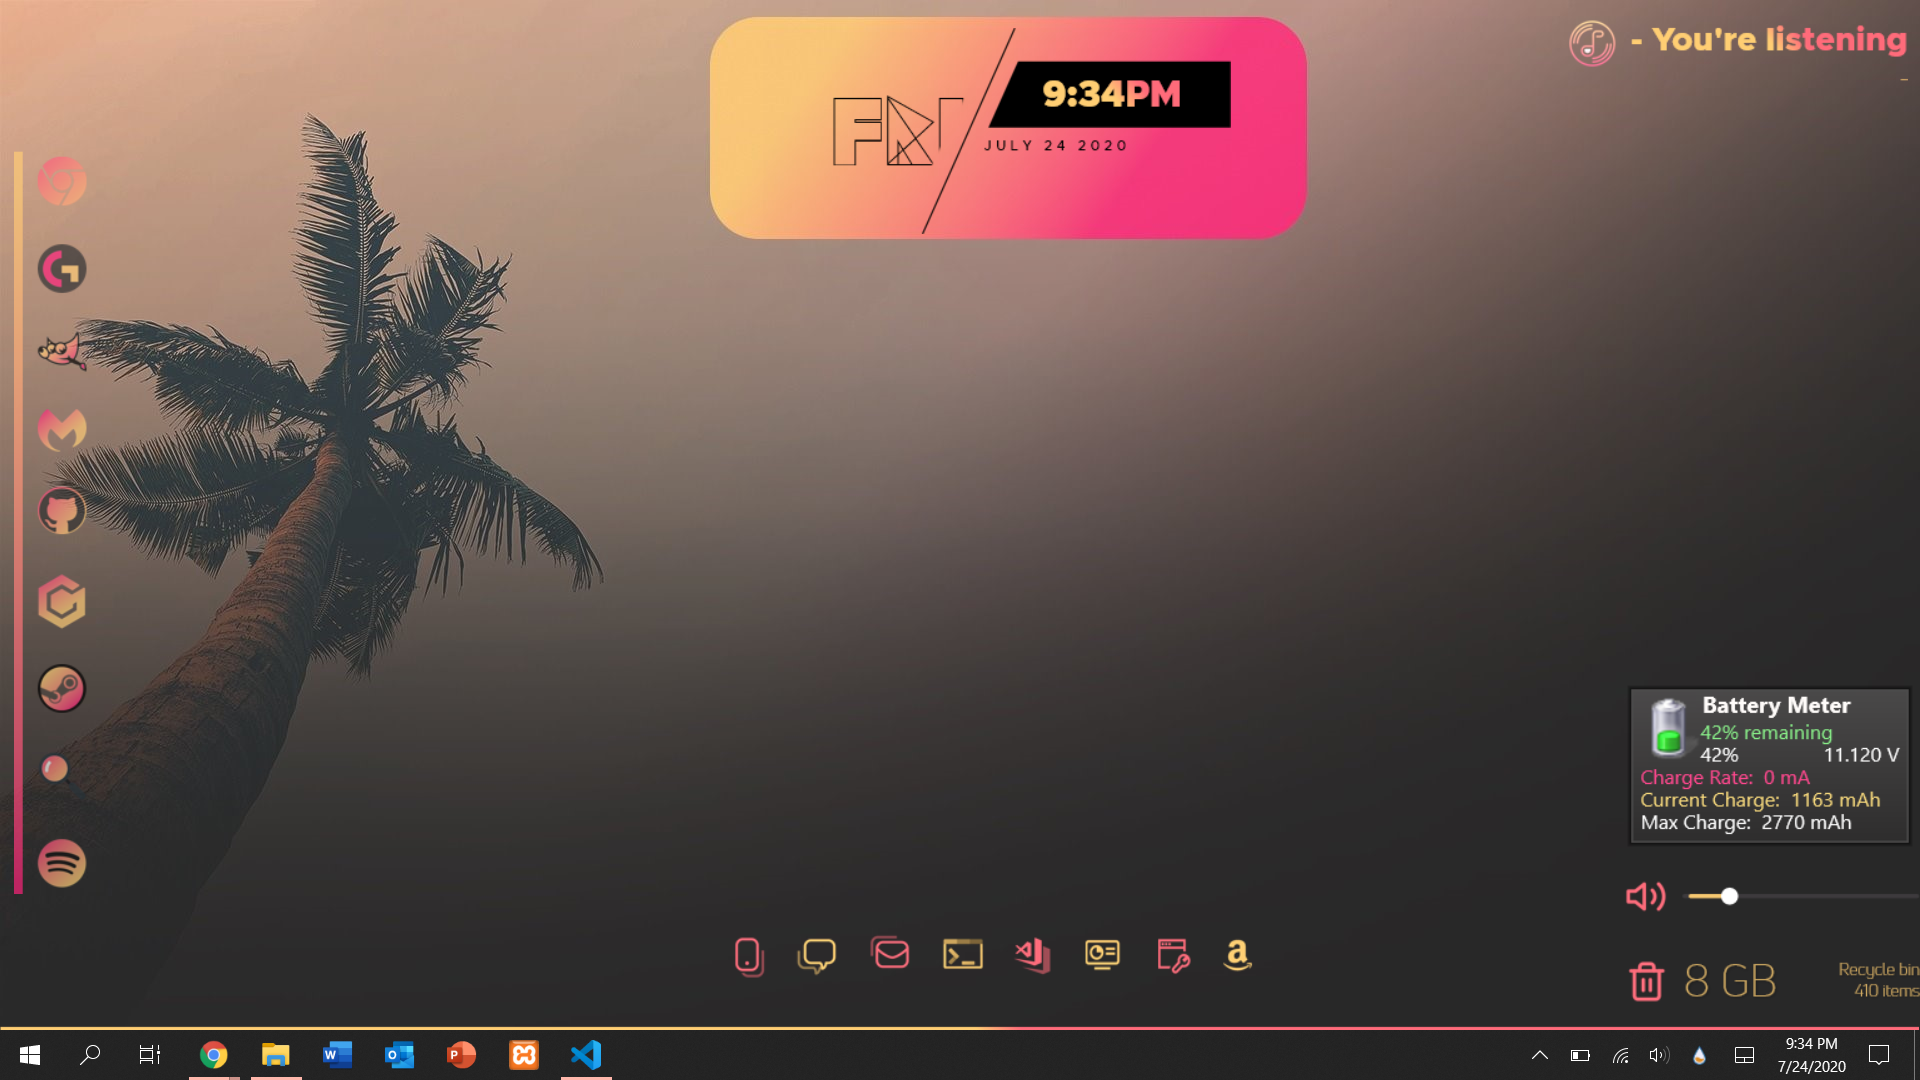Open Steam from the left dock
This screenshot has width=1920, height=1080.
pos(62,689)
